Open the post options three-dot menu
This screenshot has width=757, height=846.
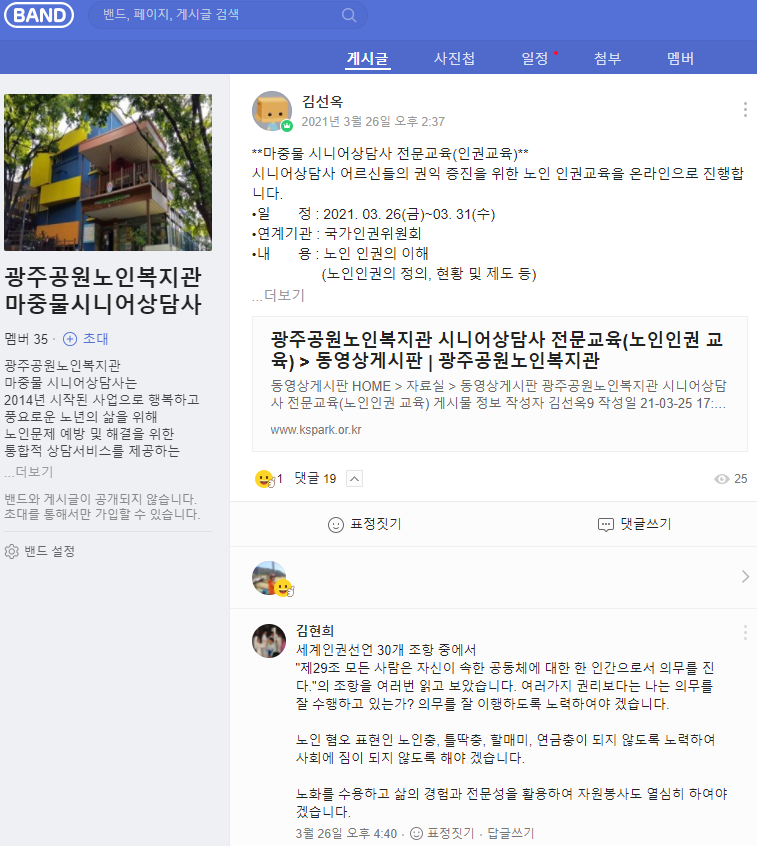pos(745,110)
